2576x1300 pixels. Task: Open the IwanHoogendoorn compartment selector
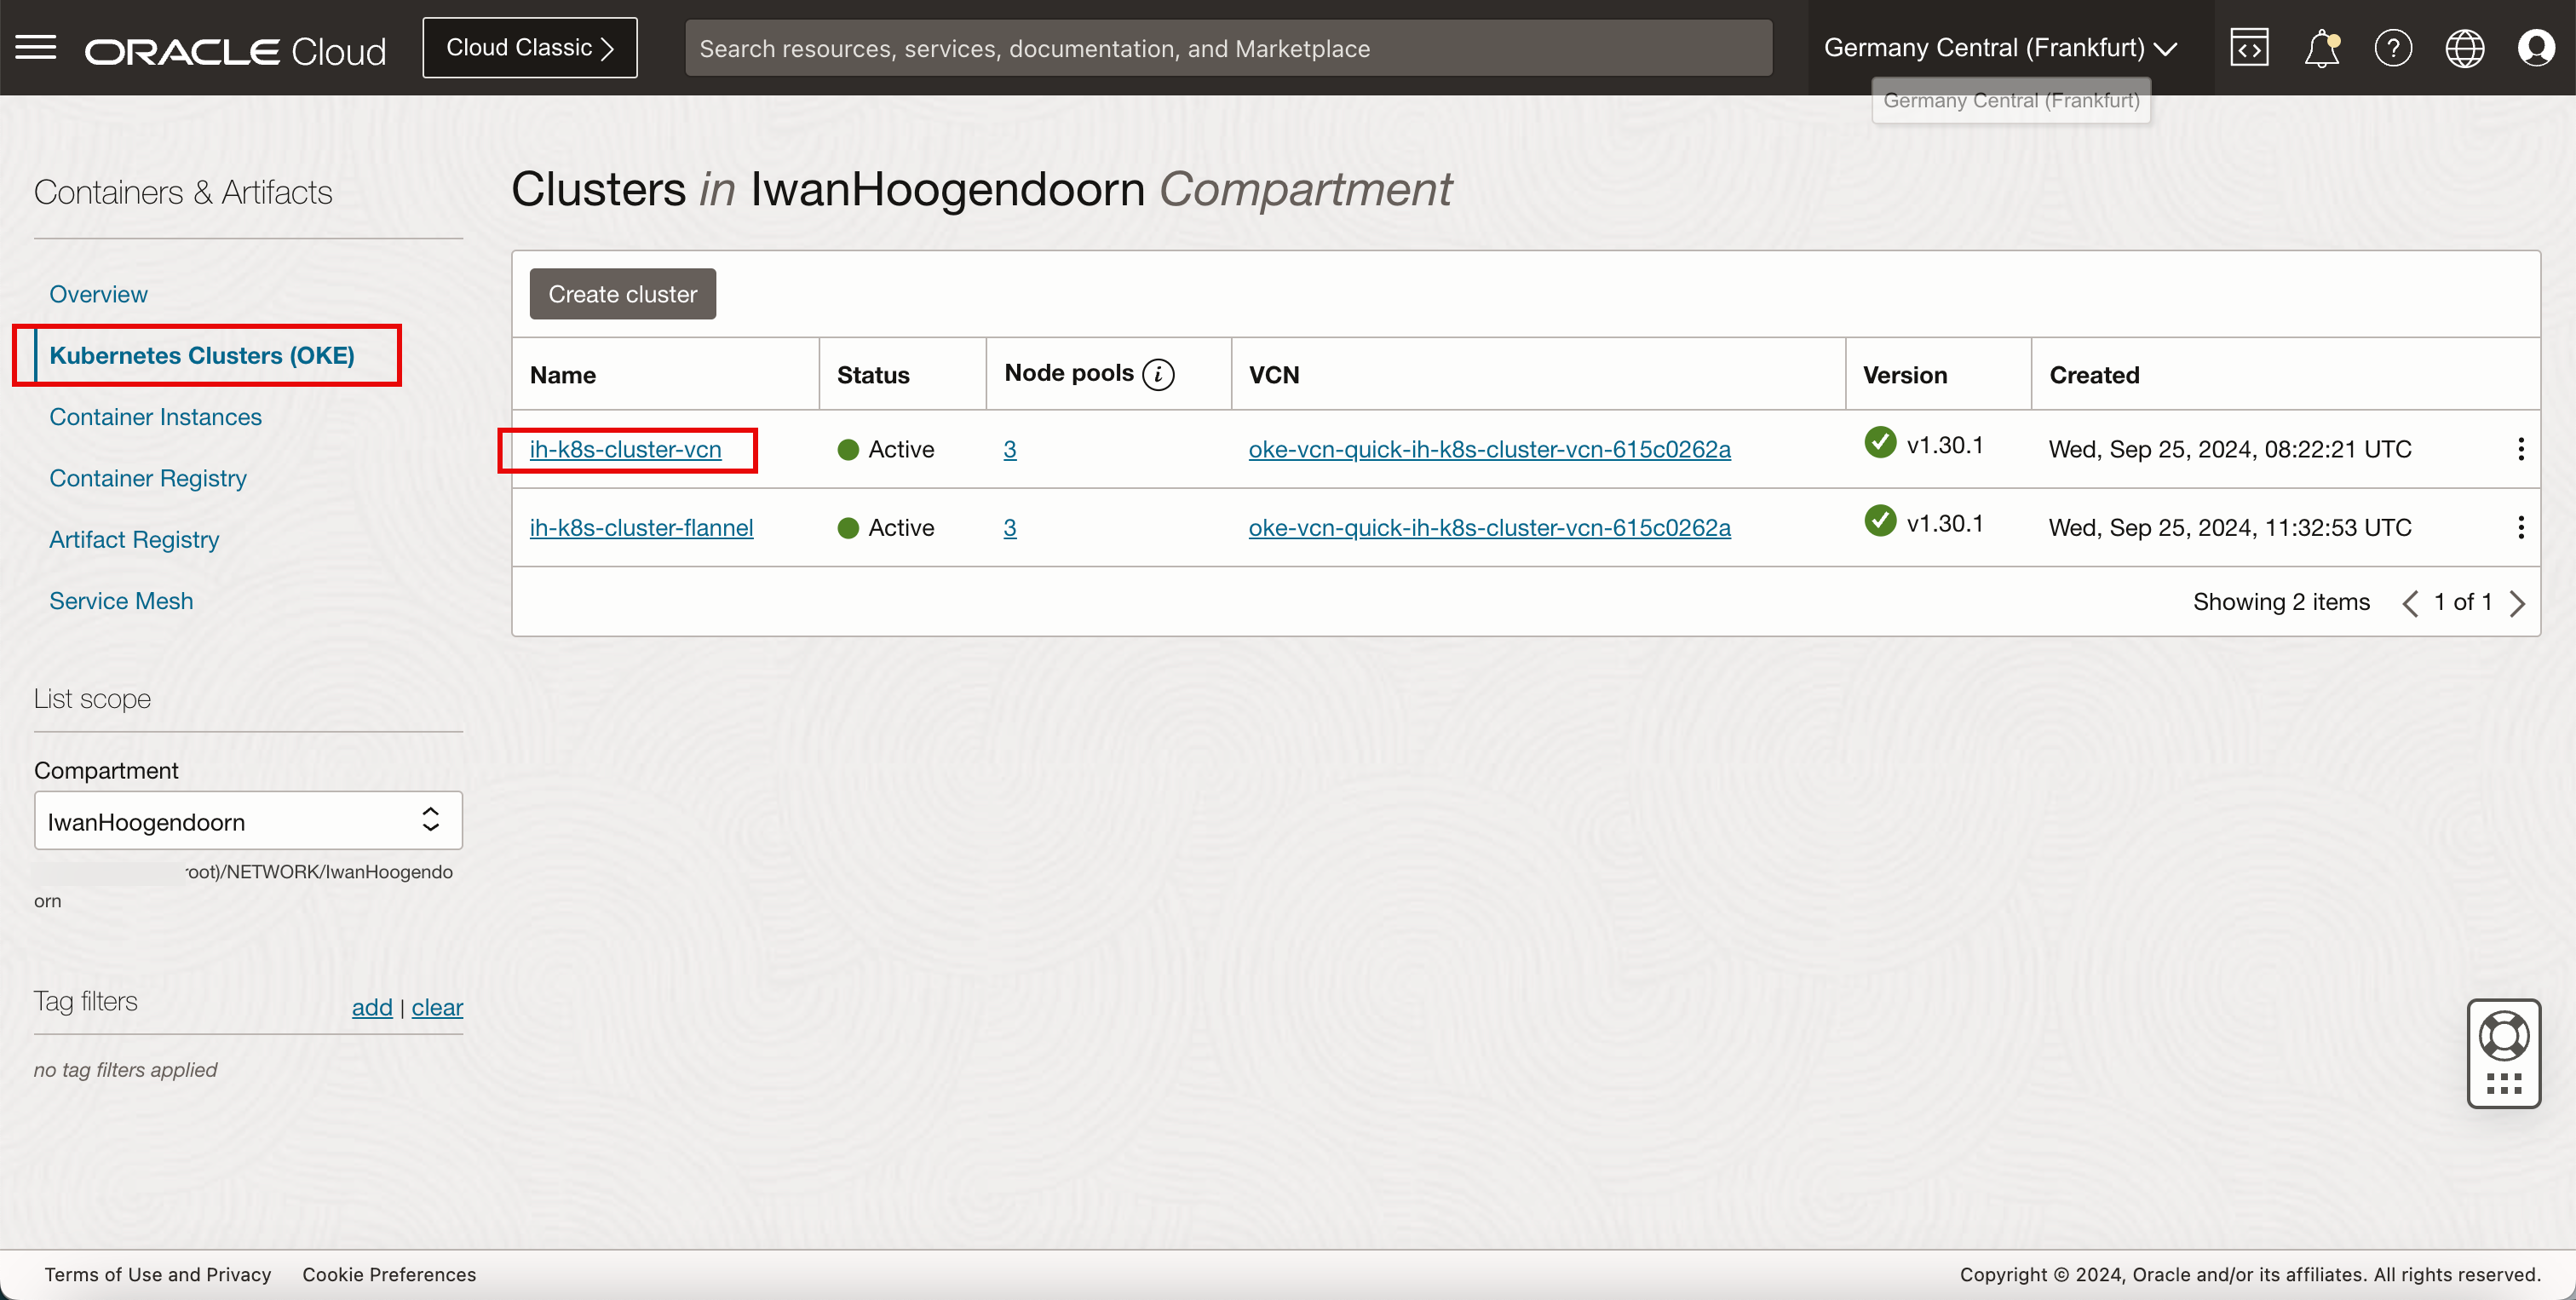248,821
